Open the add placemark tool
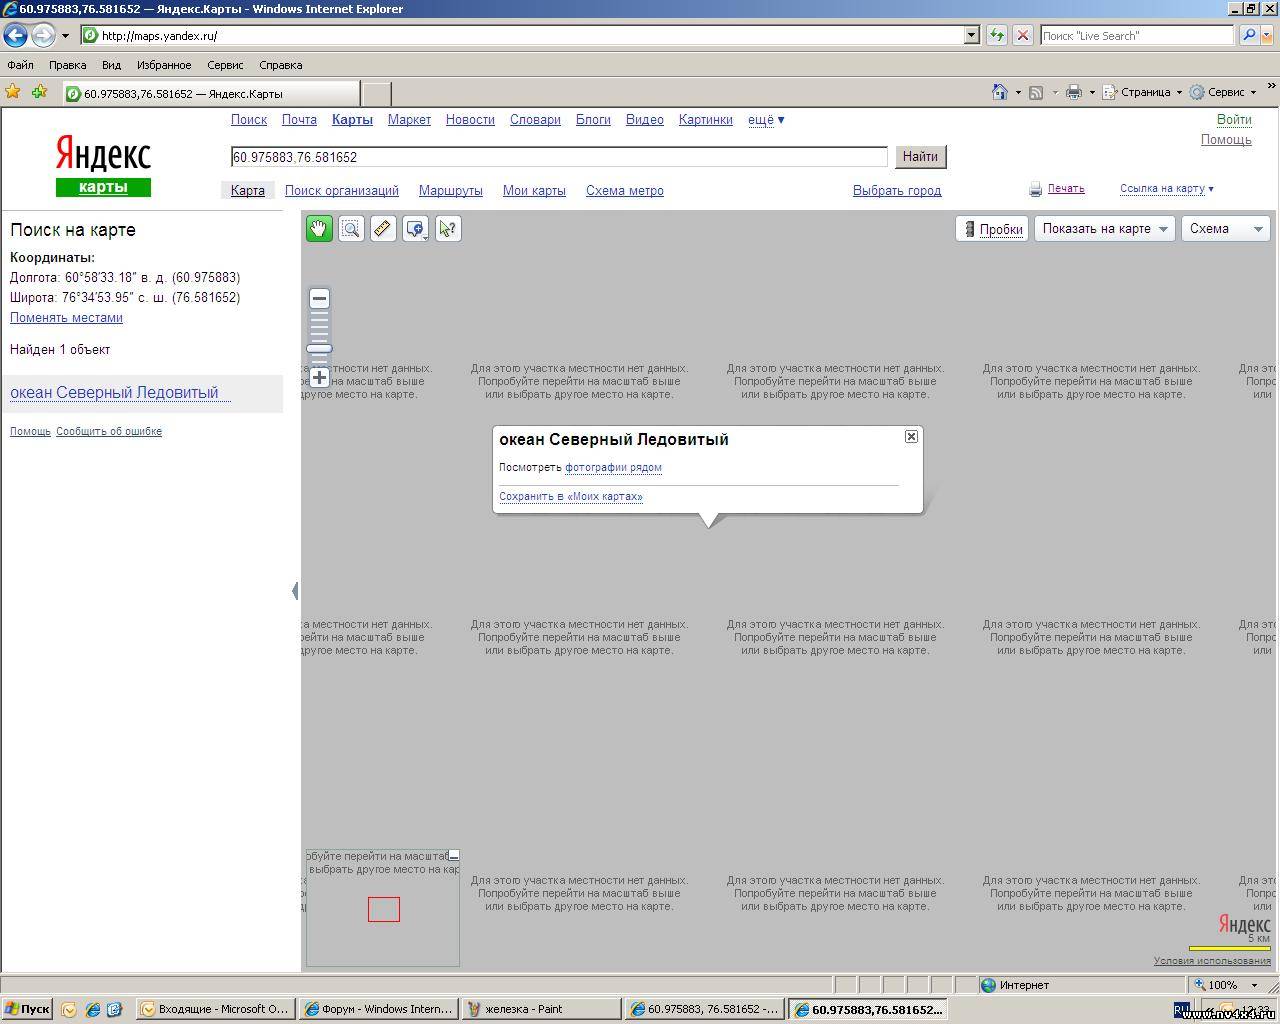This screenshot has height=1024, width=1280. click(x=416, y=229)
